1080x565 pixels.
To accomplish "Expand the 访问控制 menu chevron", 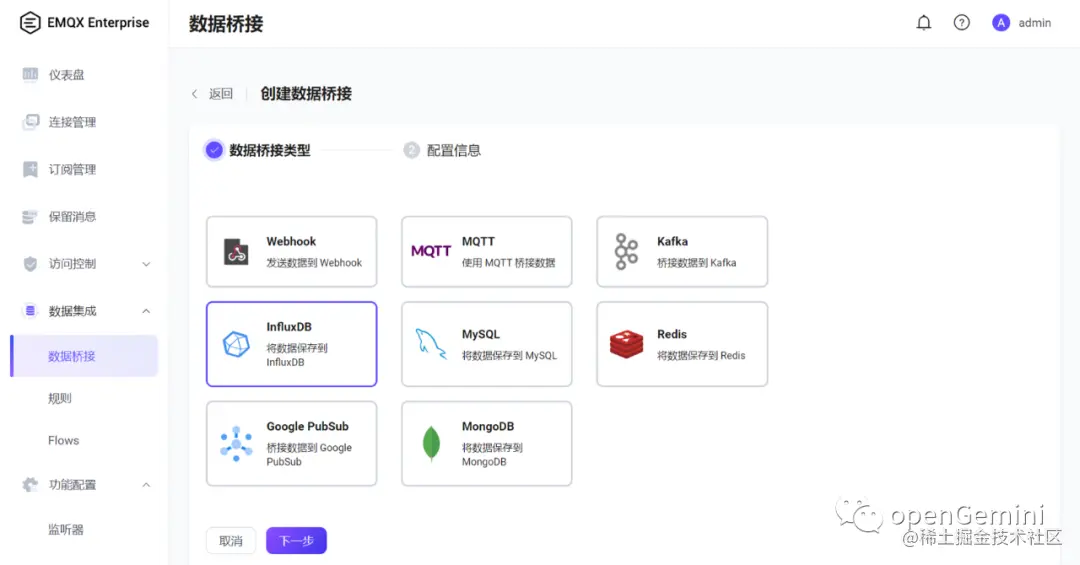I will click(x=146, y=264).
